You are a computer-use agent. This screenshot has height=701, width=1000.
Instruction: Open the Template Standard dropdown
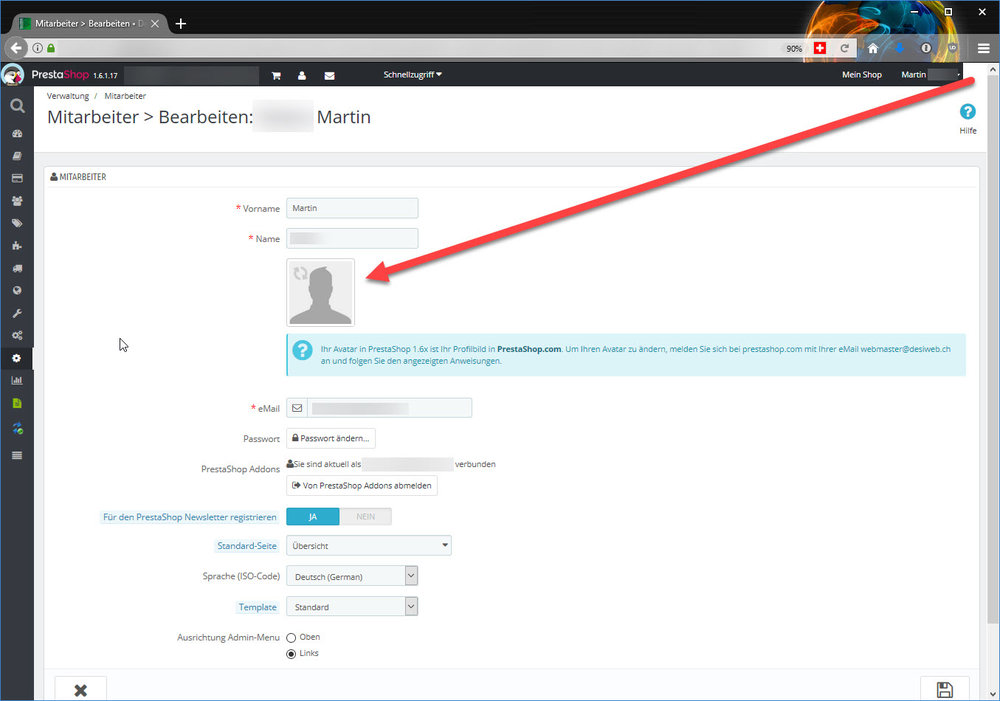[x=352, y=607]
